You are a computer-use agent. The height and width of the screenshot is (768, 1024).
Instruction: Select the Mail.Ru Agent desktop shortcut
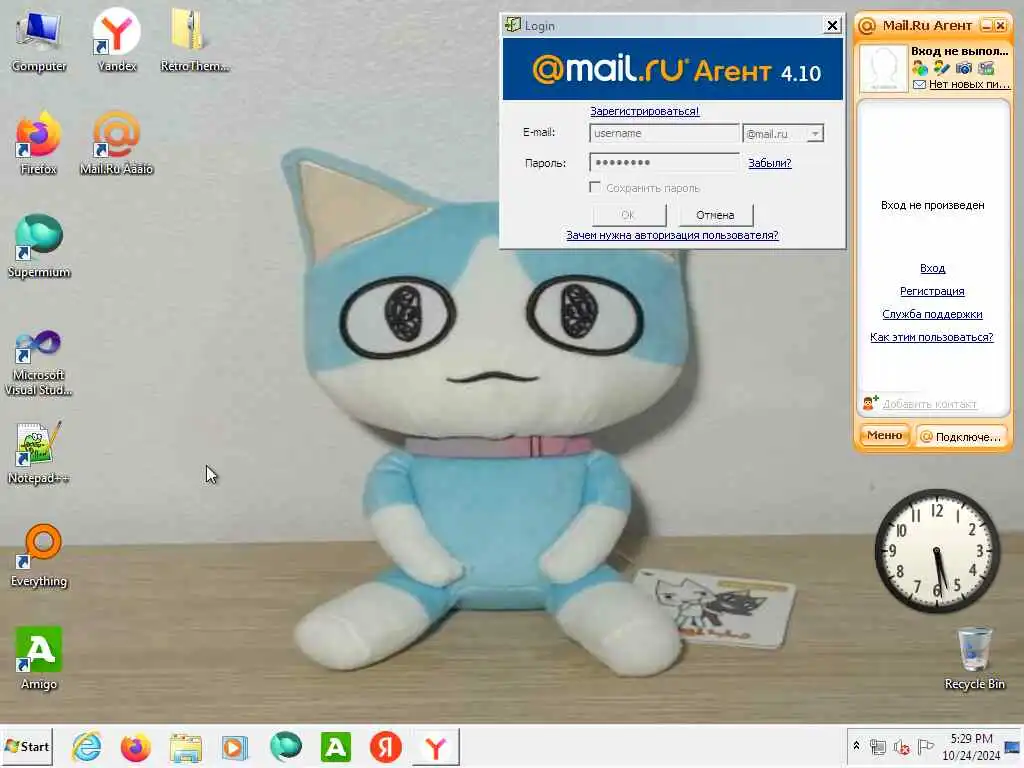tap(116, 144)
